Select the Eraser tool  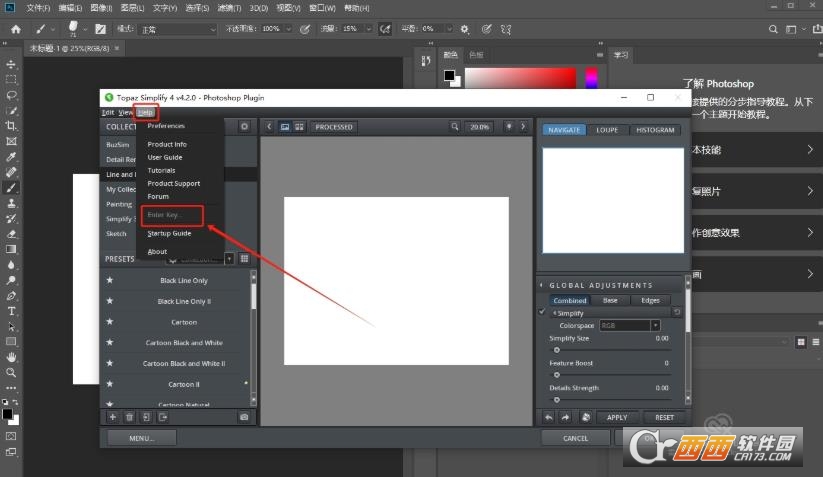11,234
